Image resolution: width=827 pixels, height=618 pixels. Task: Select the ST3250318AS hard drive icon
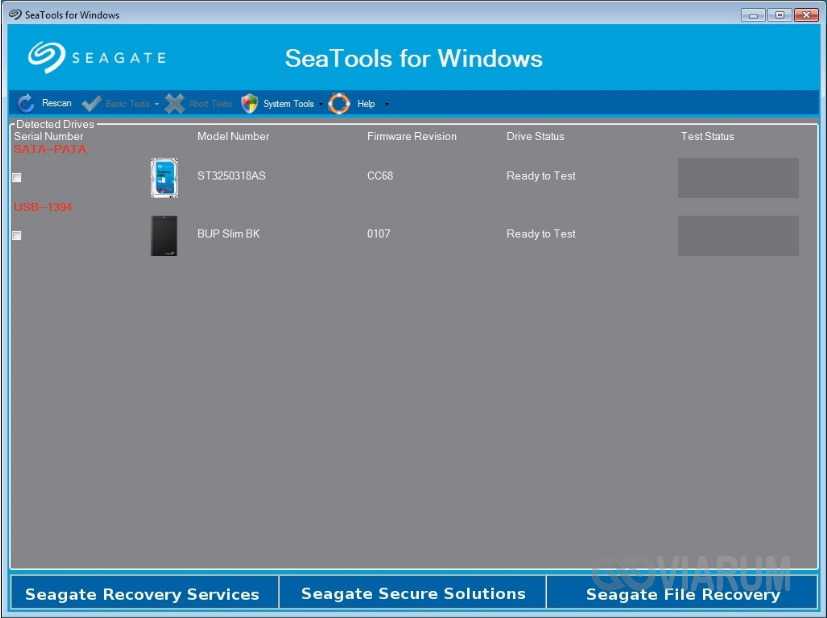click(x=164, y=177)
